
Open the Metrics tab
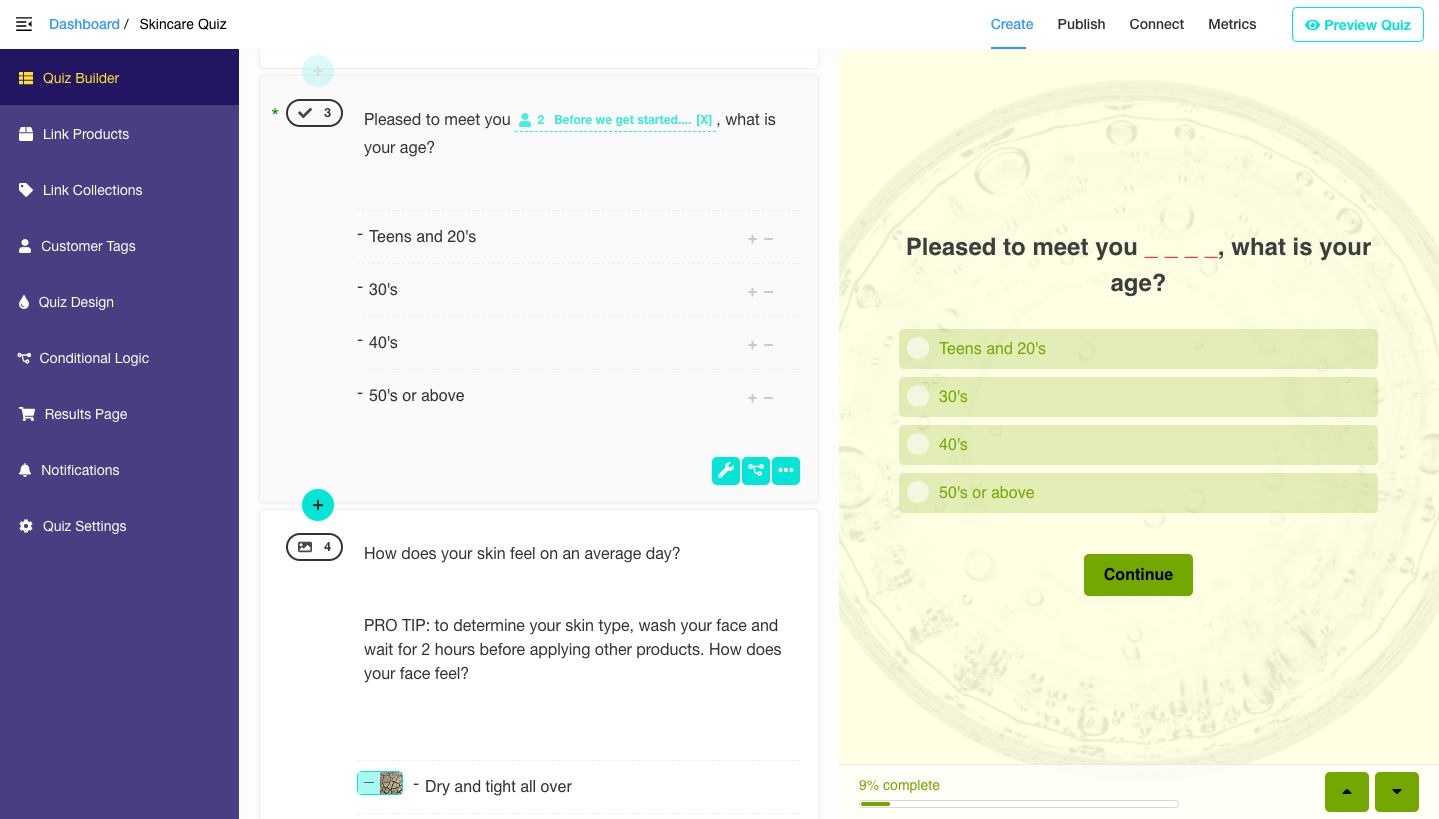click(x=1231, y=24)
